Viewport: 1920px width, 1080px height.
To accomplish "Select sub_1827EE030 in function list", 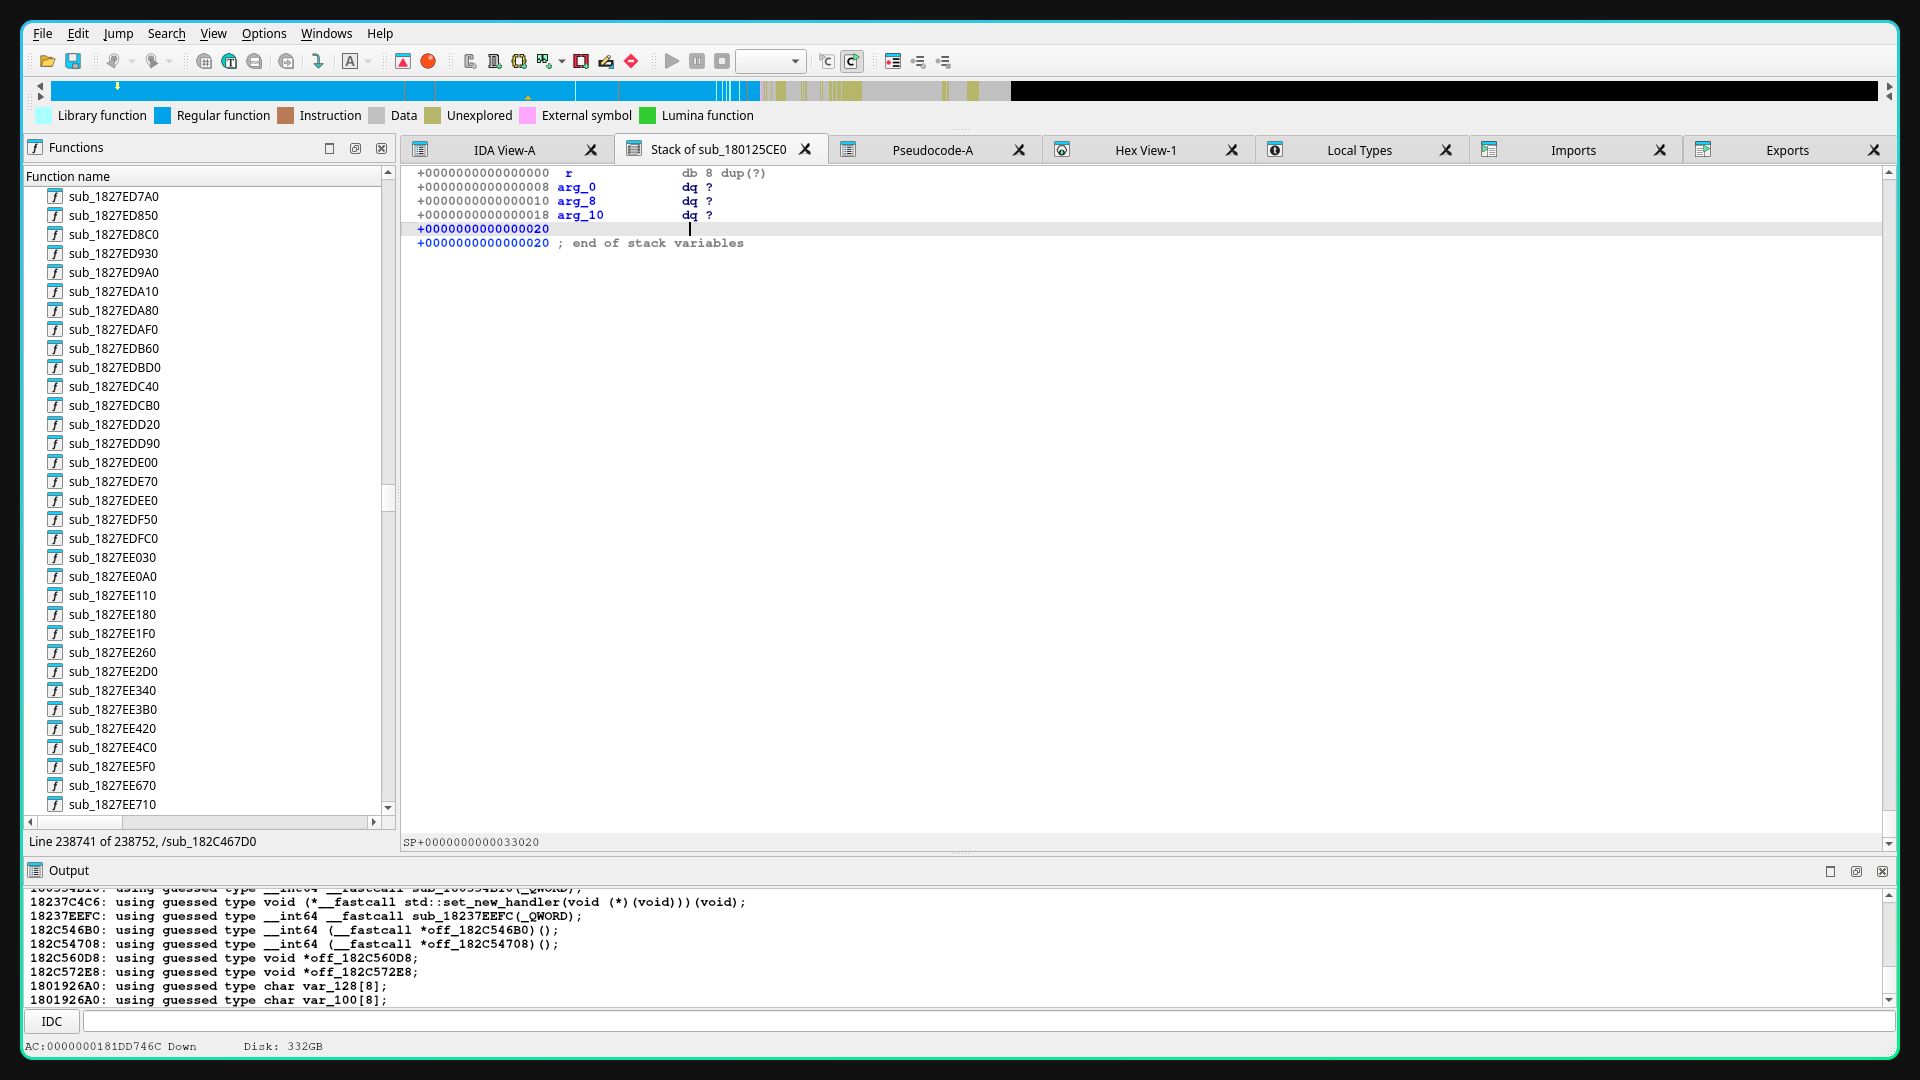I will tap(112, 557).
